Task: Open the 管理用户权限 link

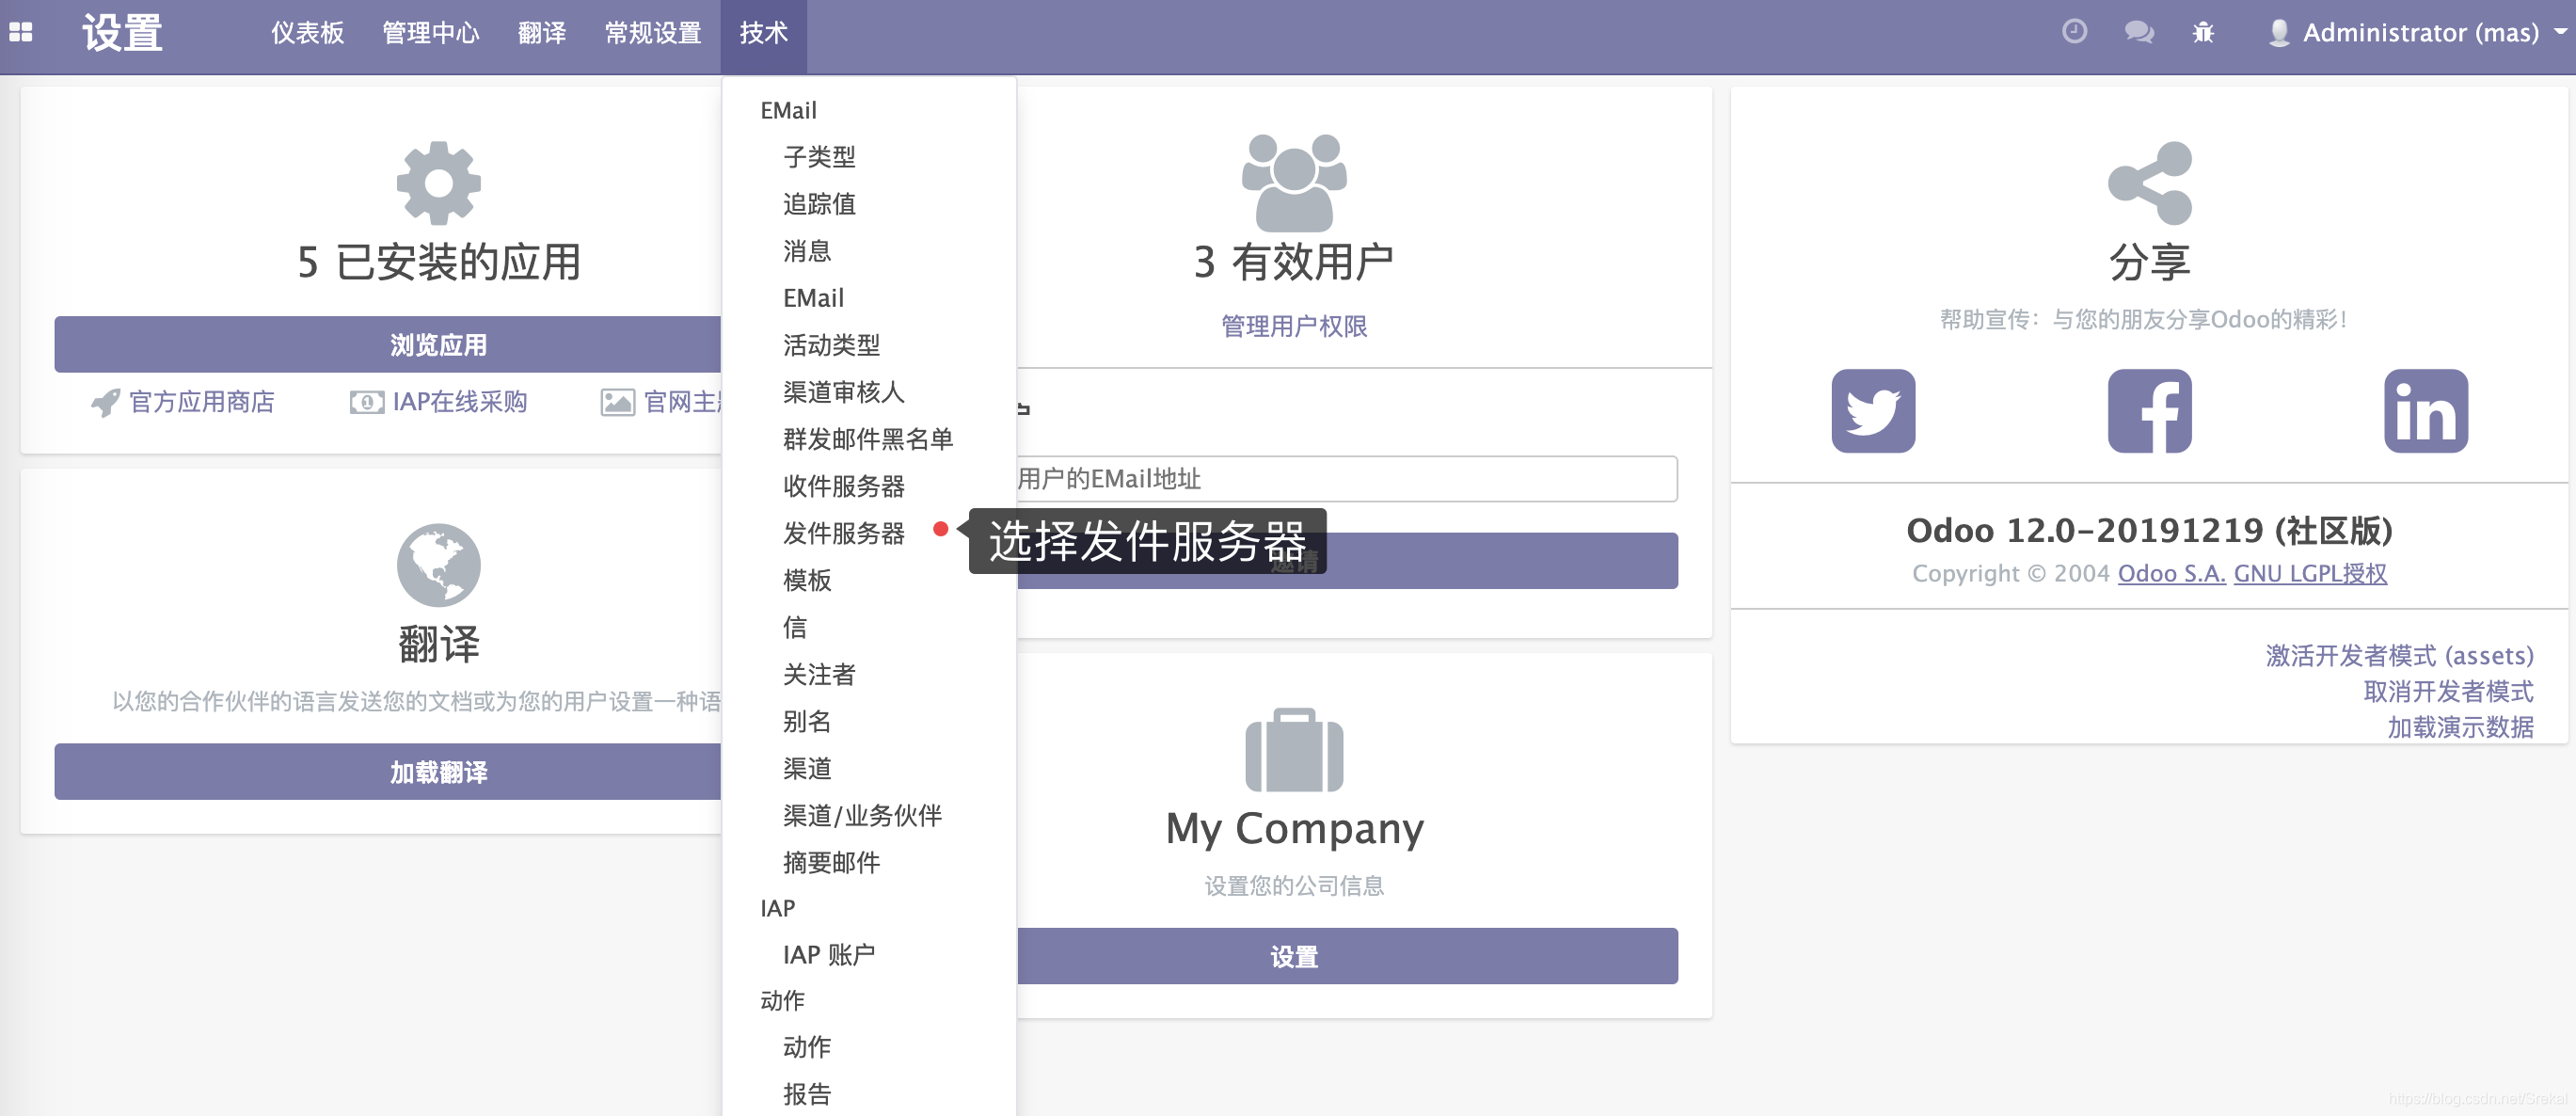Action: tap(1294, 326)
